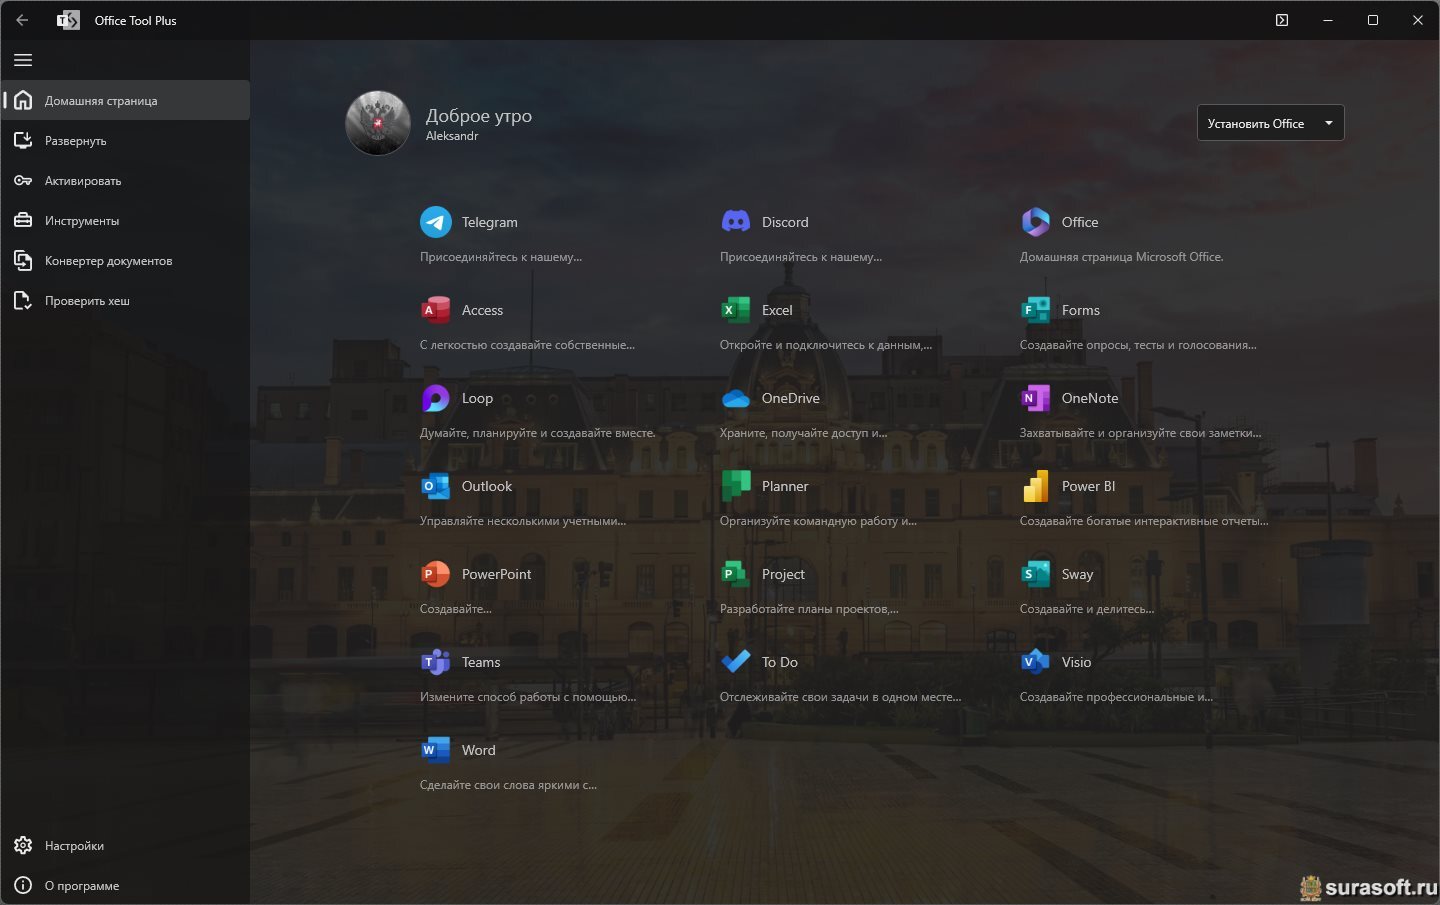Click text 'Измените способ работы с помощью...'

point(528,697)
